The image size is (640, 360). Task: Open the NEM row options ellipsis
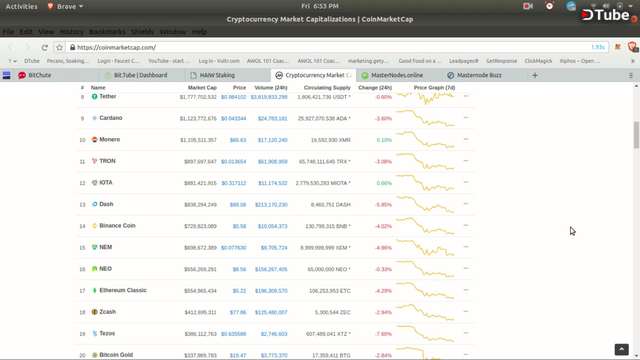(x=466, y=247)
